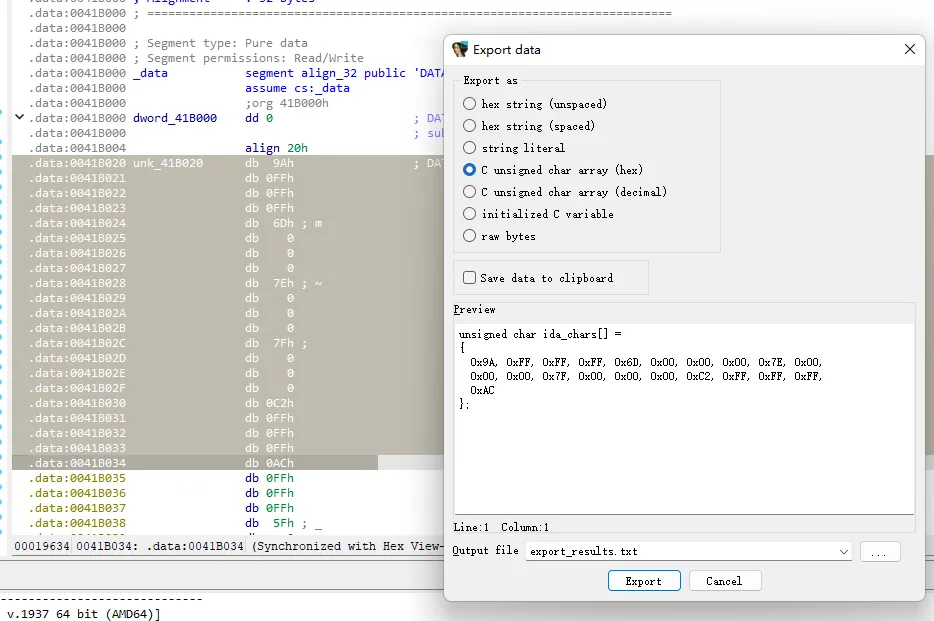Choose hex string (spaced) export format
934x621 pixels.
(470, 126)
